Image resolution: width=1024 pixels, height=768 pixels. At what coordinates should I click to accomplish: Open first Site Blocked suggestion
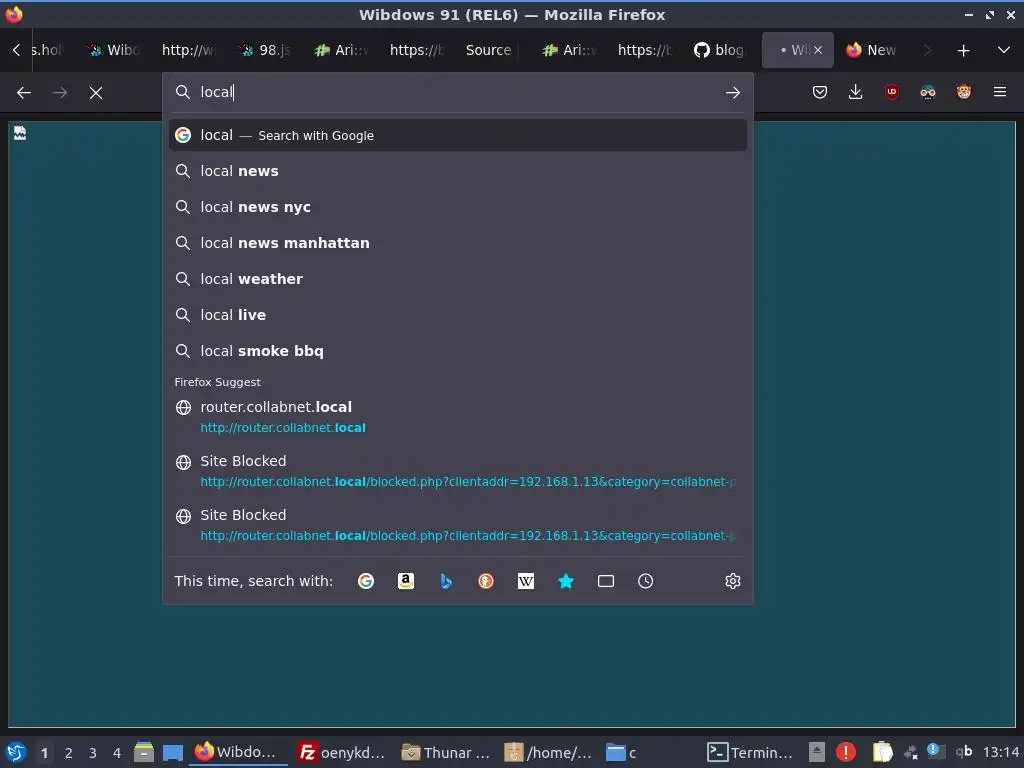pos(458,471)
